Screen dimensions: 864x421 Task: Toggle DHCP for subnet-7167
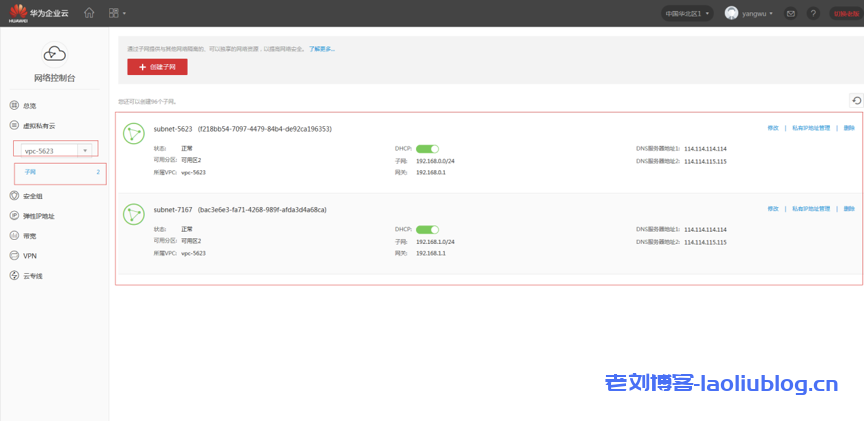427,229
